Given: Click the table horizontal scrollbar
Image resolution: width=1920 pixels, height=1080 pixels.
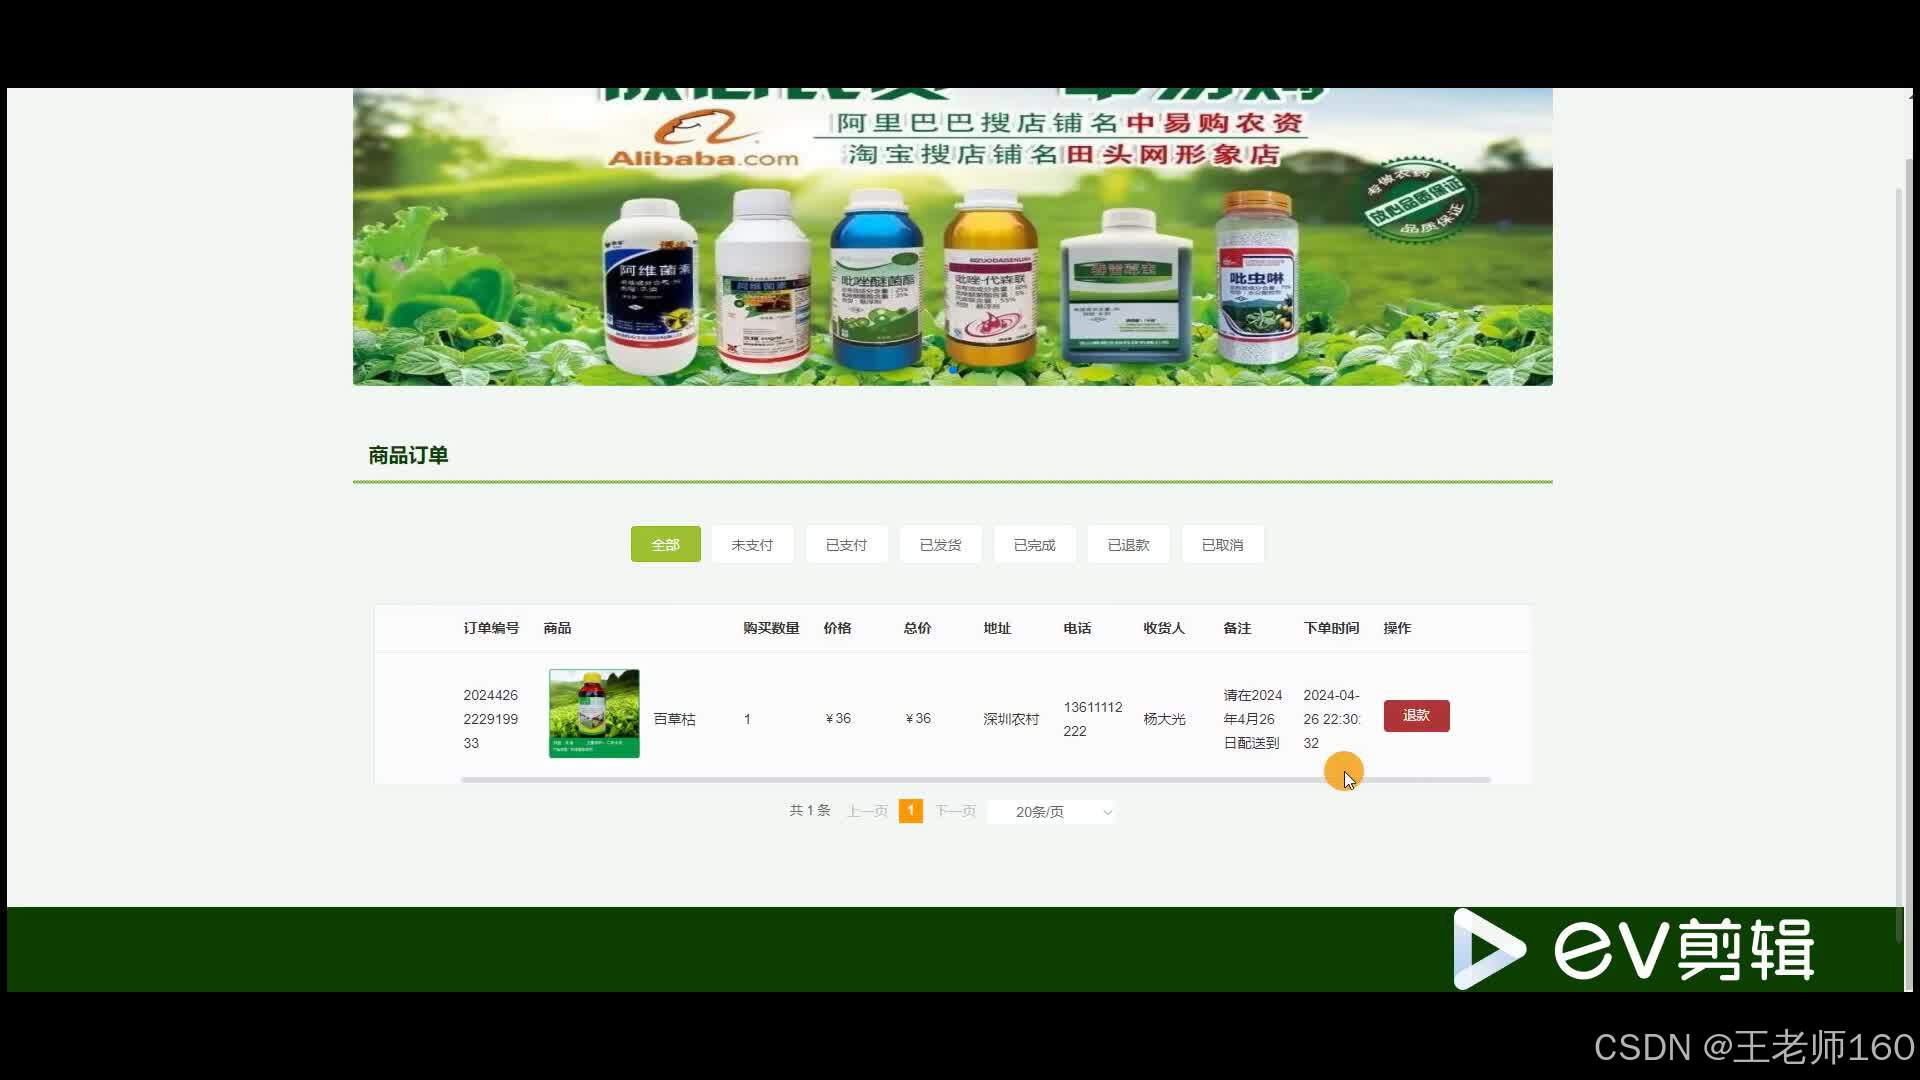Looking at the screenshot, I should 975,779.
